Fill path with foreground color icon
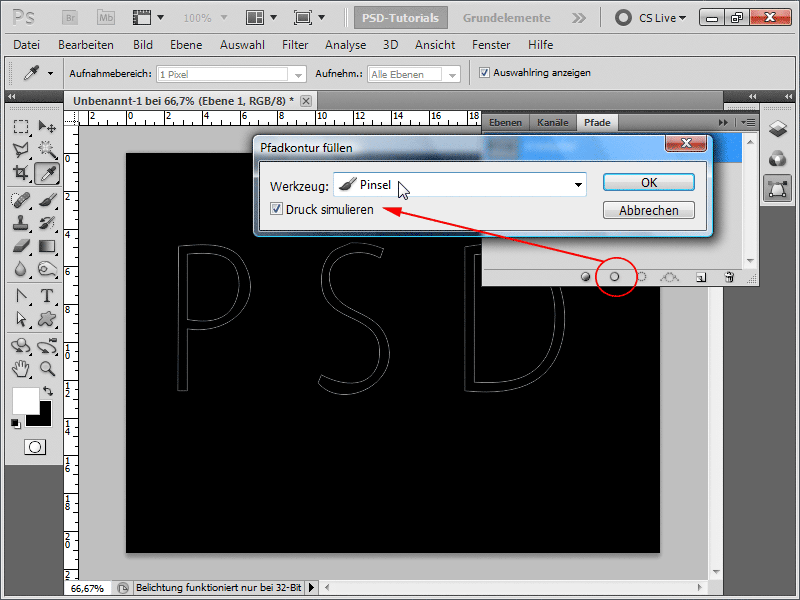The width and height of the screenshot is (800, 600). pyautogui.click(x=586, y=277)
